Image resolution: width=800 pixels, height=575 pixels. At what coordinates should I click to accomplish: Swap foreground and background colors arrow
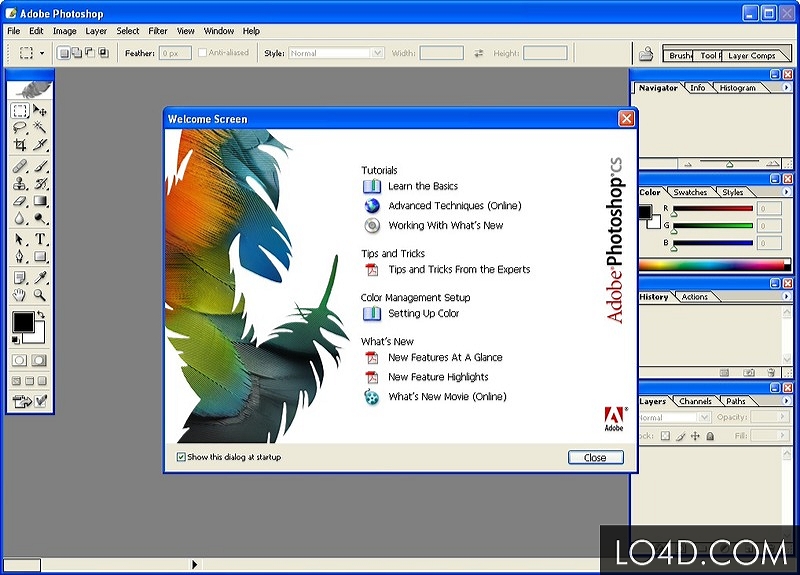[x=41, y=315]
